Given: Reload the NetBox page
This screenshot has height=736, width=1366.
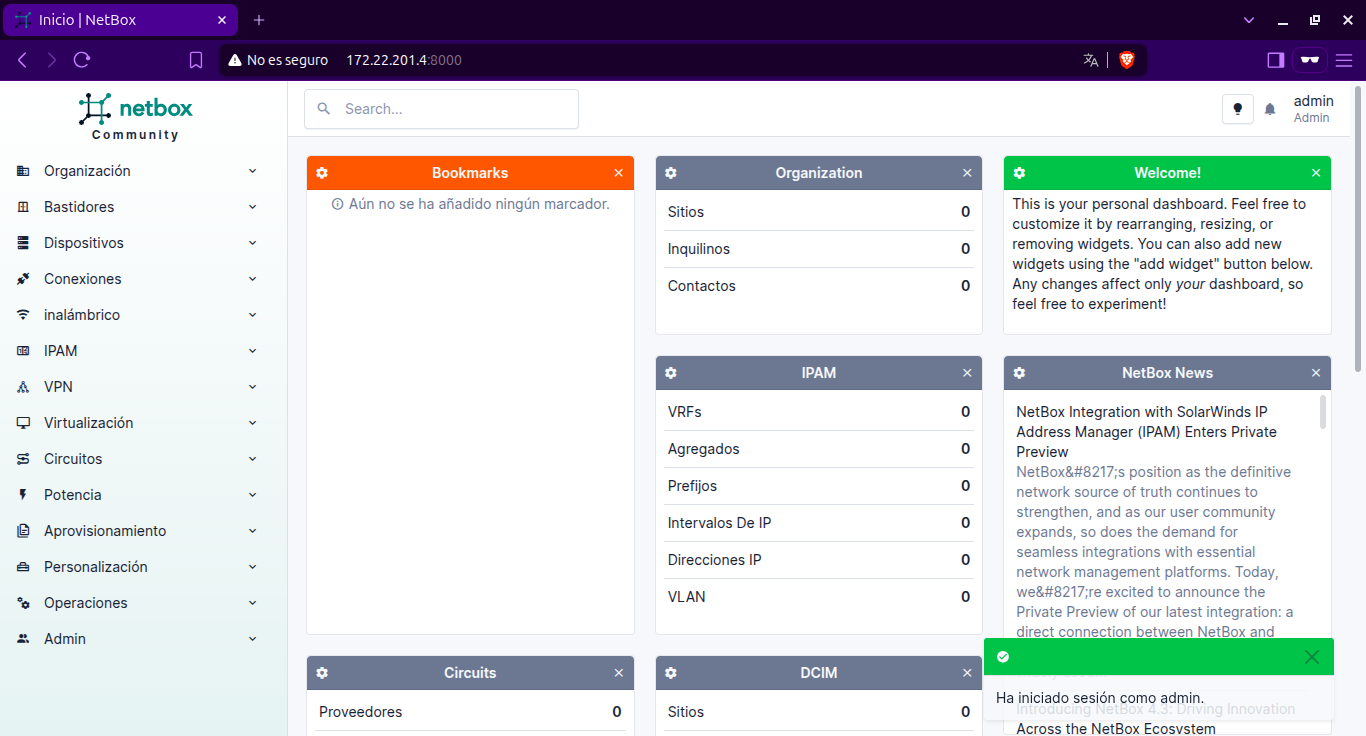Looking at the screenshot, I should [x=82, y=60].
